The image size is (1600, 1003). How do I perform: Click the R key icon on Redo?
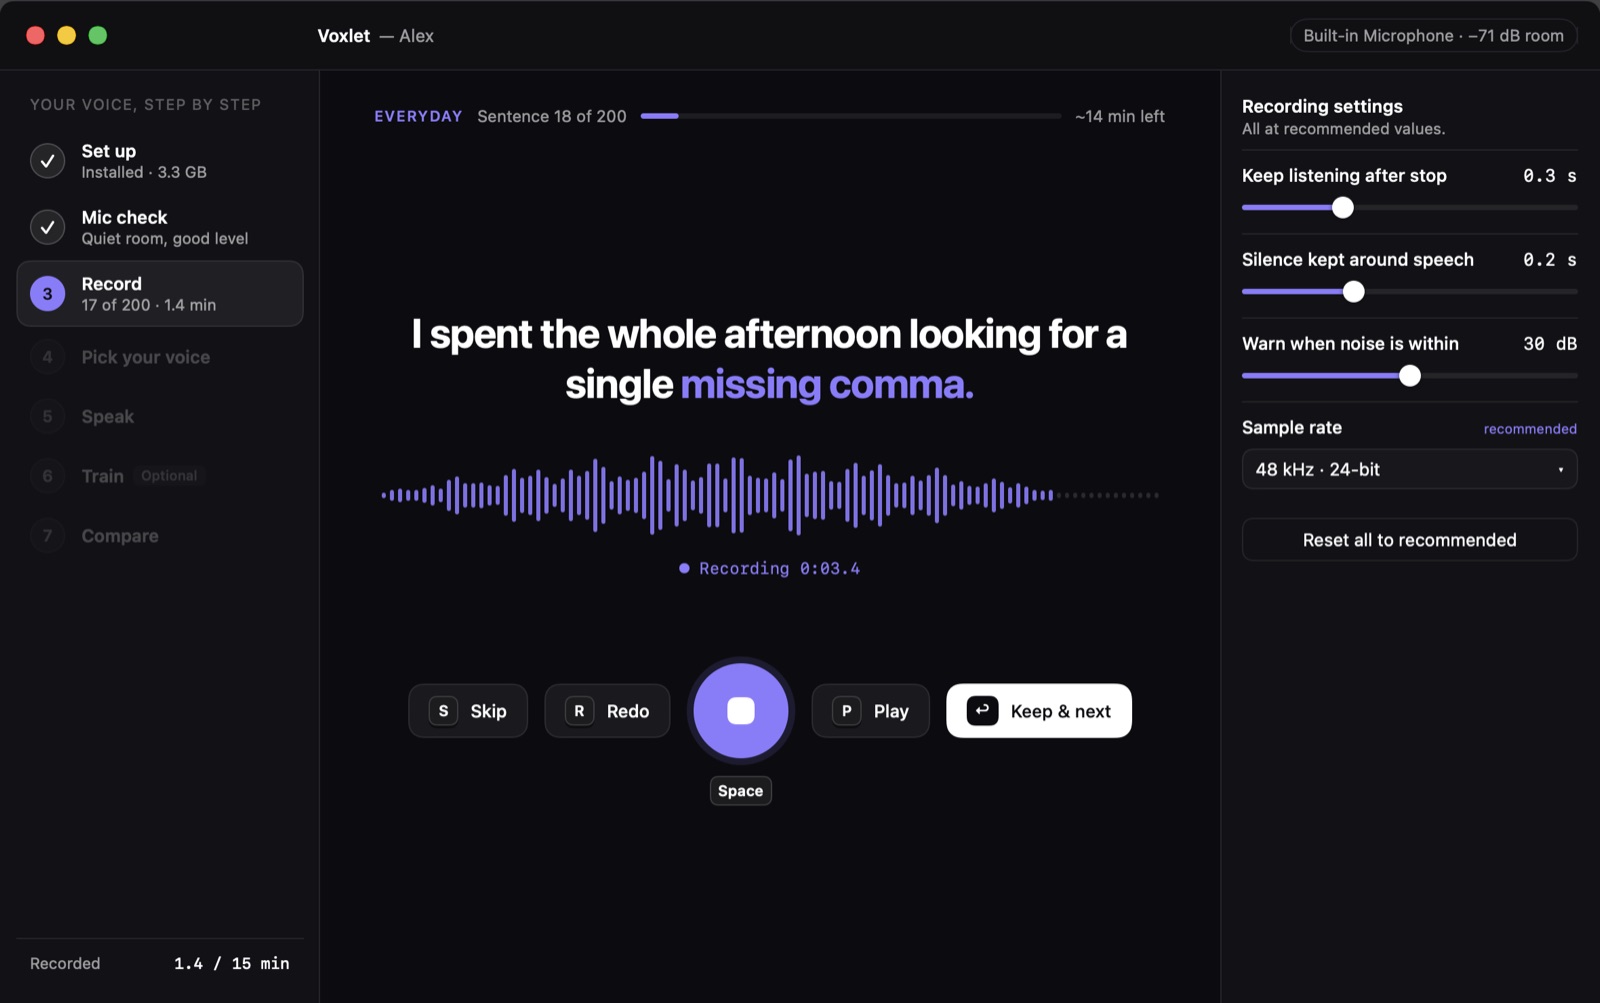pos(579,711)
